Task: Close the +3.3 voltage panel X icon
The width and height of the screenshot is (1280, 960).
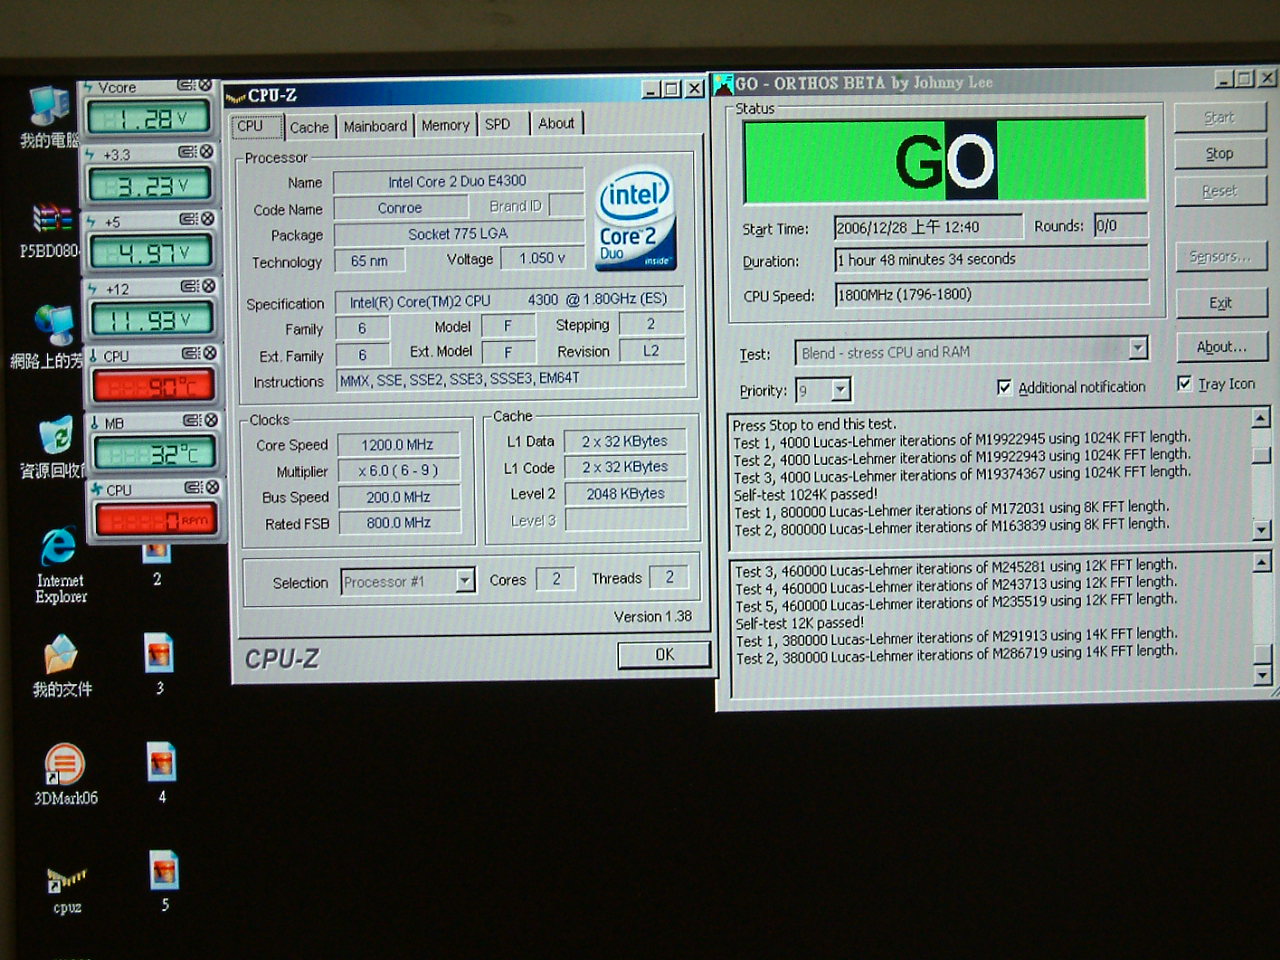Action: [206, 152]
